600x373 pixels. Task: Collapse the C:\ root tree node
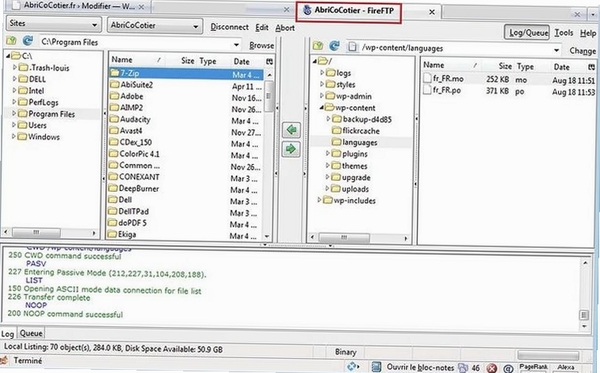pos(8,56)
